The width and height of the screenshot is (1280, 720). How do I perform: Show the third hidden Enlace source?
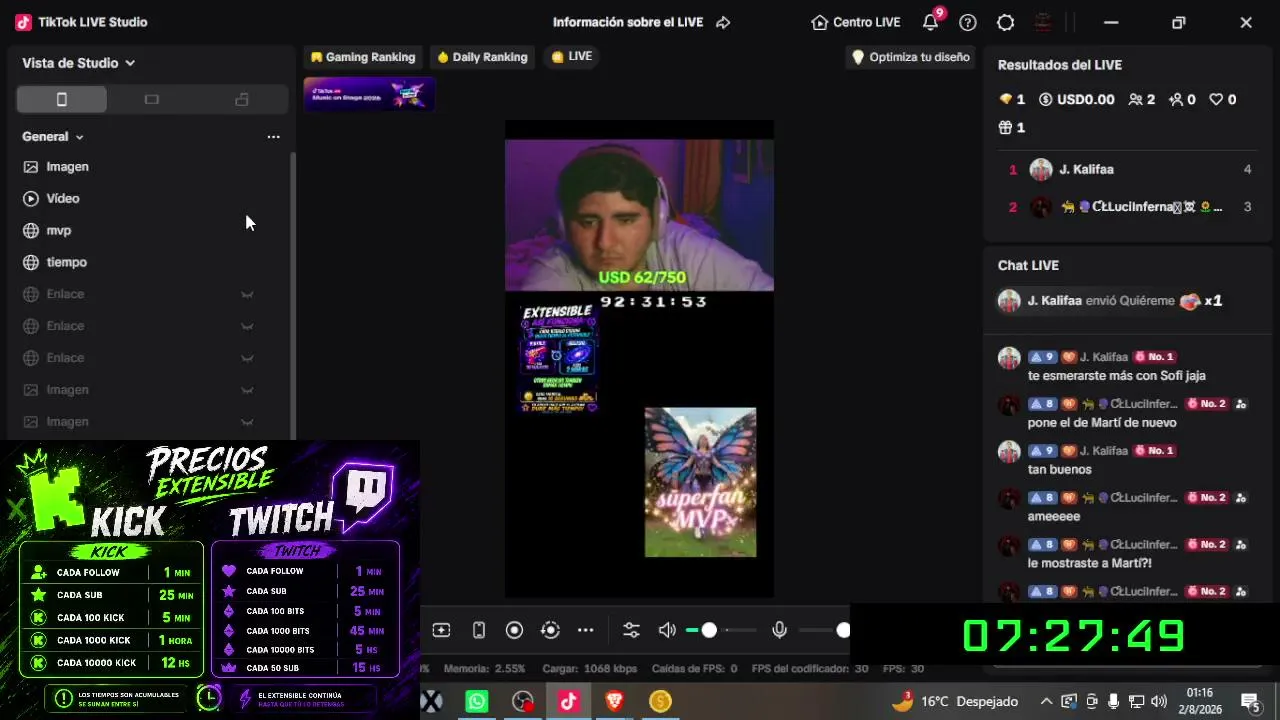pos(247,358)
